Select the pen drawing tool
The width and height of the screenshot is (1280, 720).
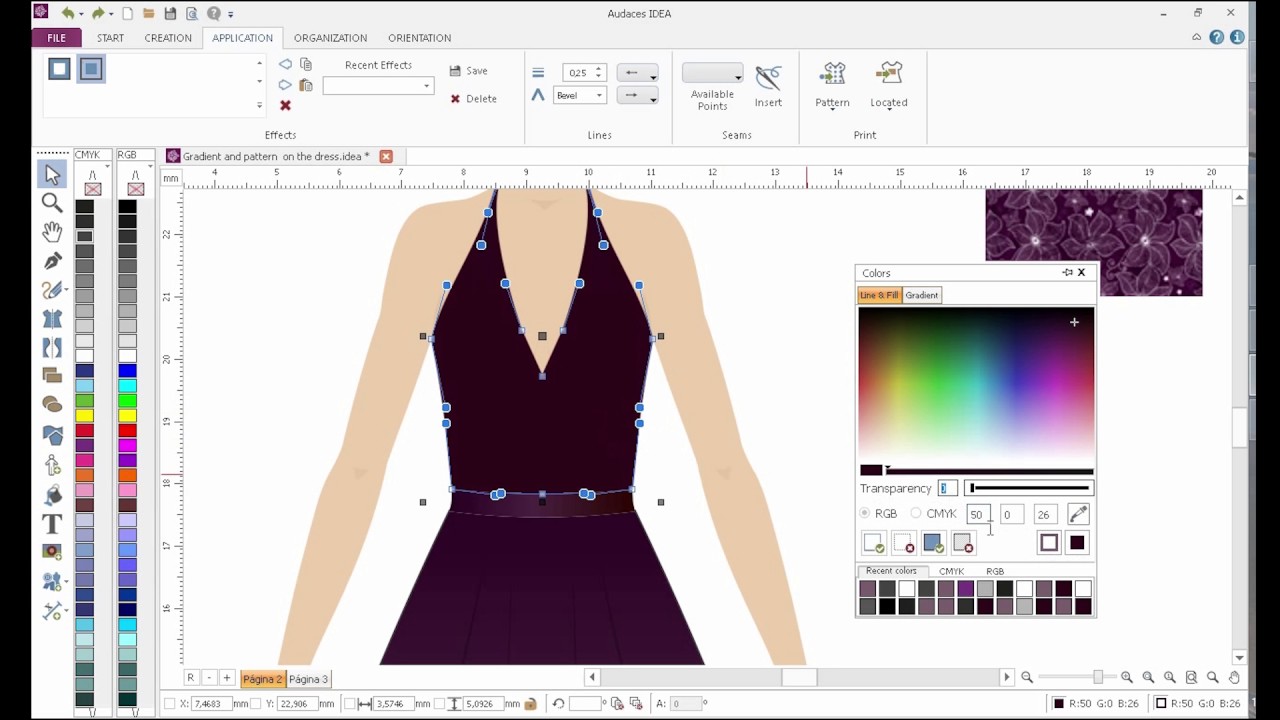[x=52, y=261]
